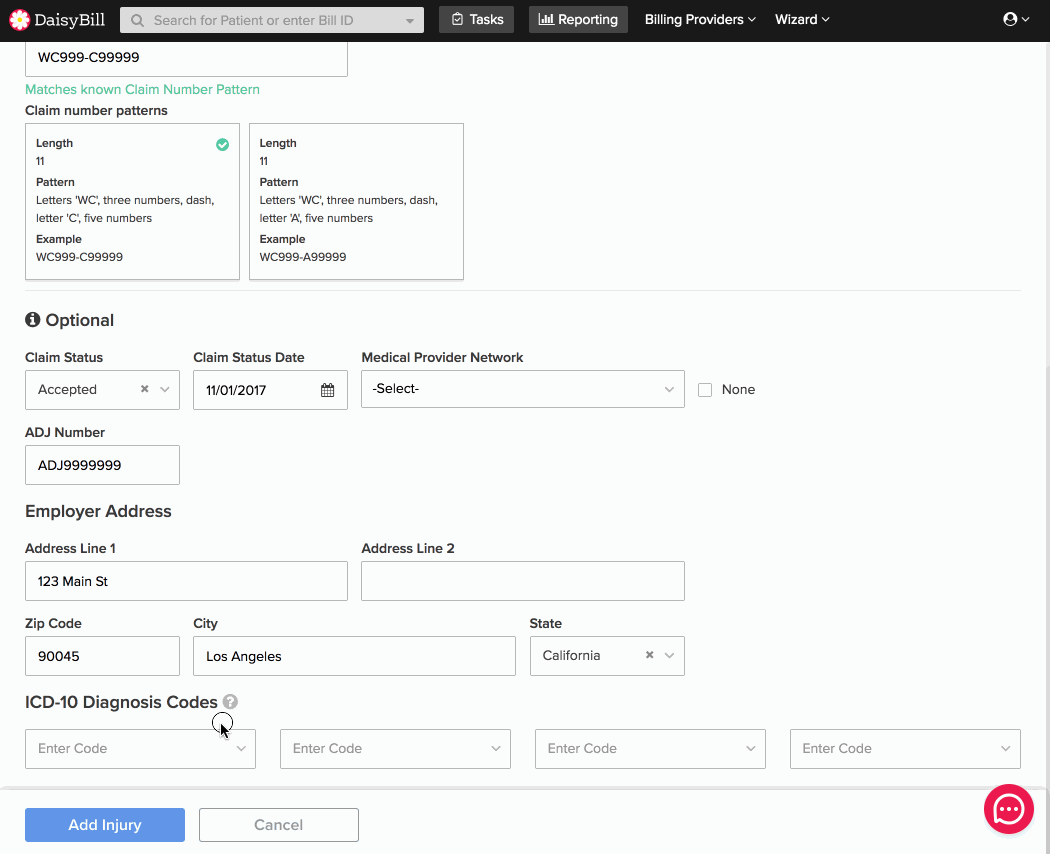Expand the State dropdown
This screenshot has height=854, width=1050.
point(669,655)
